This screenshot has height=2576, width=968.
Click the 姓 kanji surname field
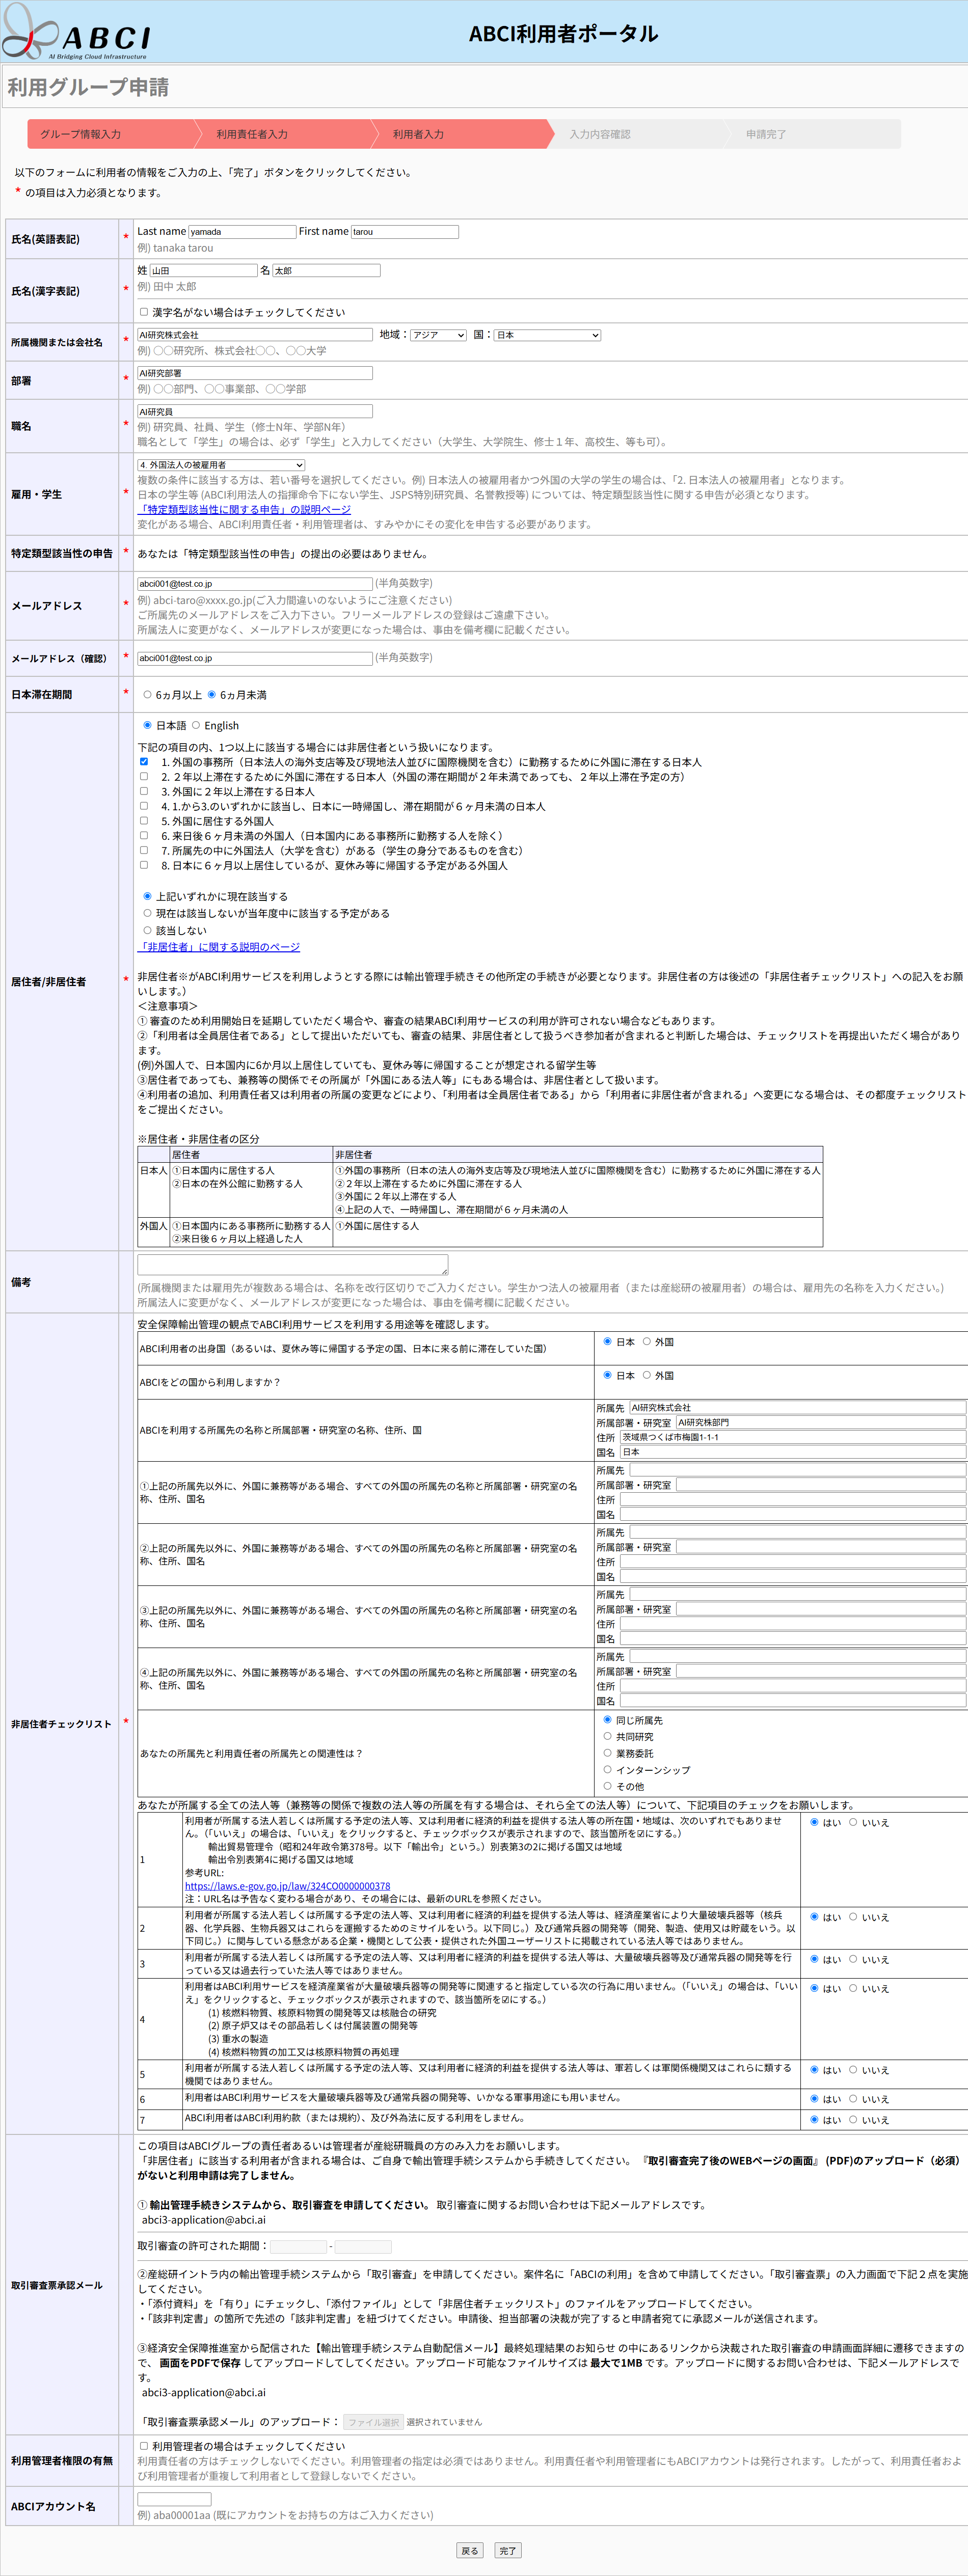coord(203,271)
